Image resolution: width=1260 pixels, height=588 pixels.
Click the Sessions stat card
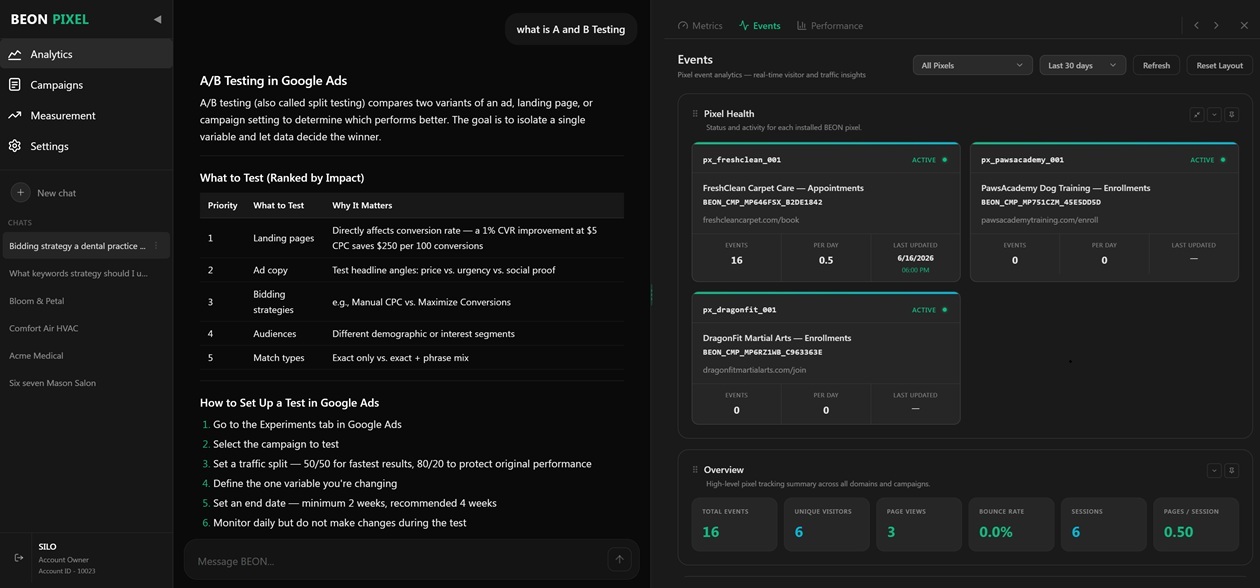[1103, 524]
